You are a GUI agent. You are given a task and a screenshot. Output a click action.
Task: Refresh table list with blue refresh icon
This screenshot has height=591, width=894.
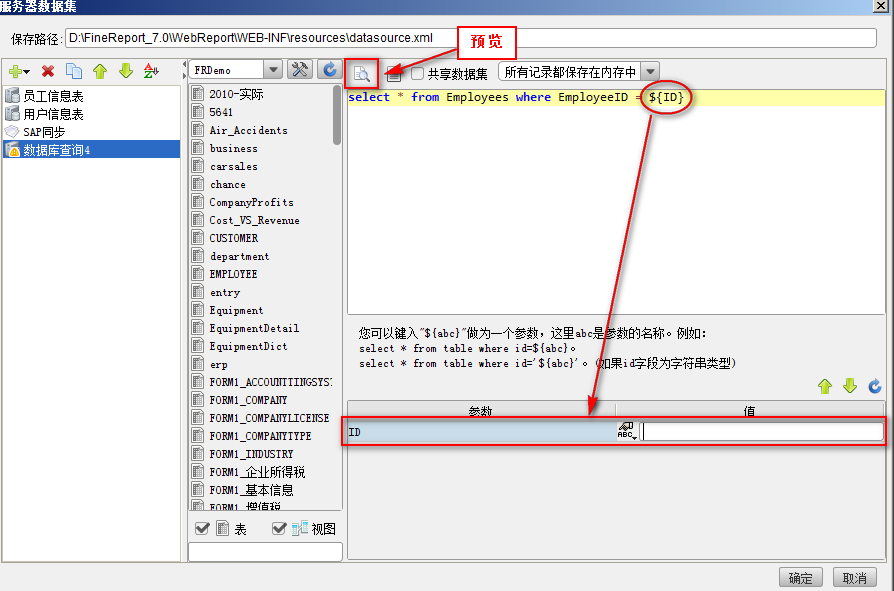pos(330,70)
